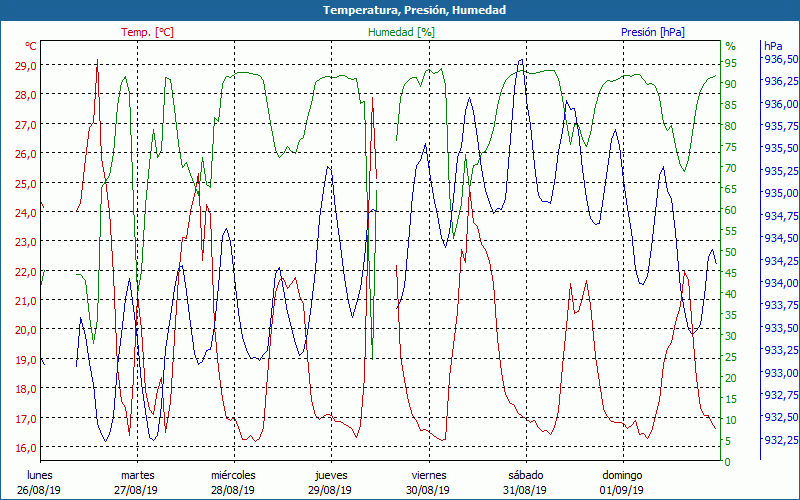Click the 60 humidity axis value

(x=731, y=210)
